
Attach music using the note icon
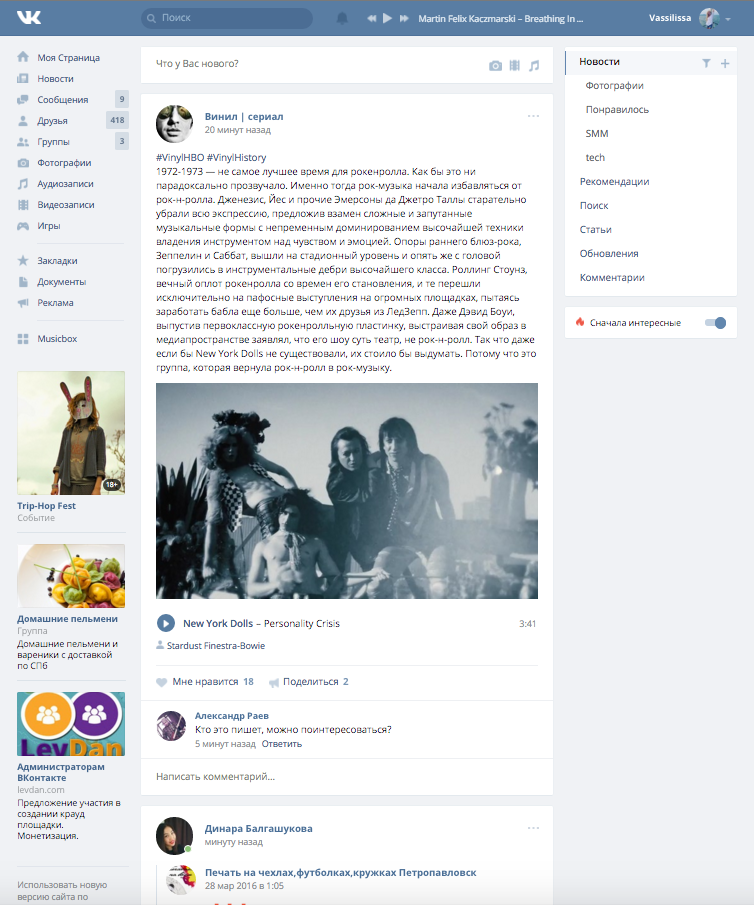click(x=534, y=66)
